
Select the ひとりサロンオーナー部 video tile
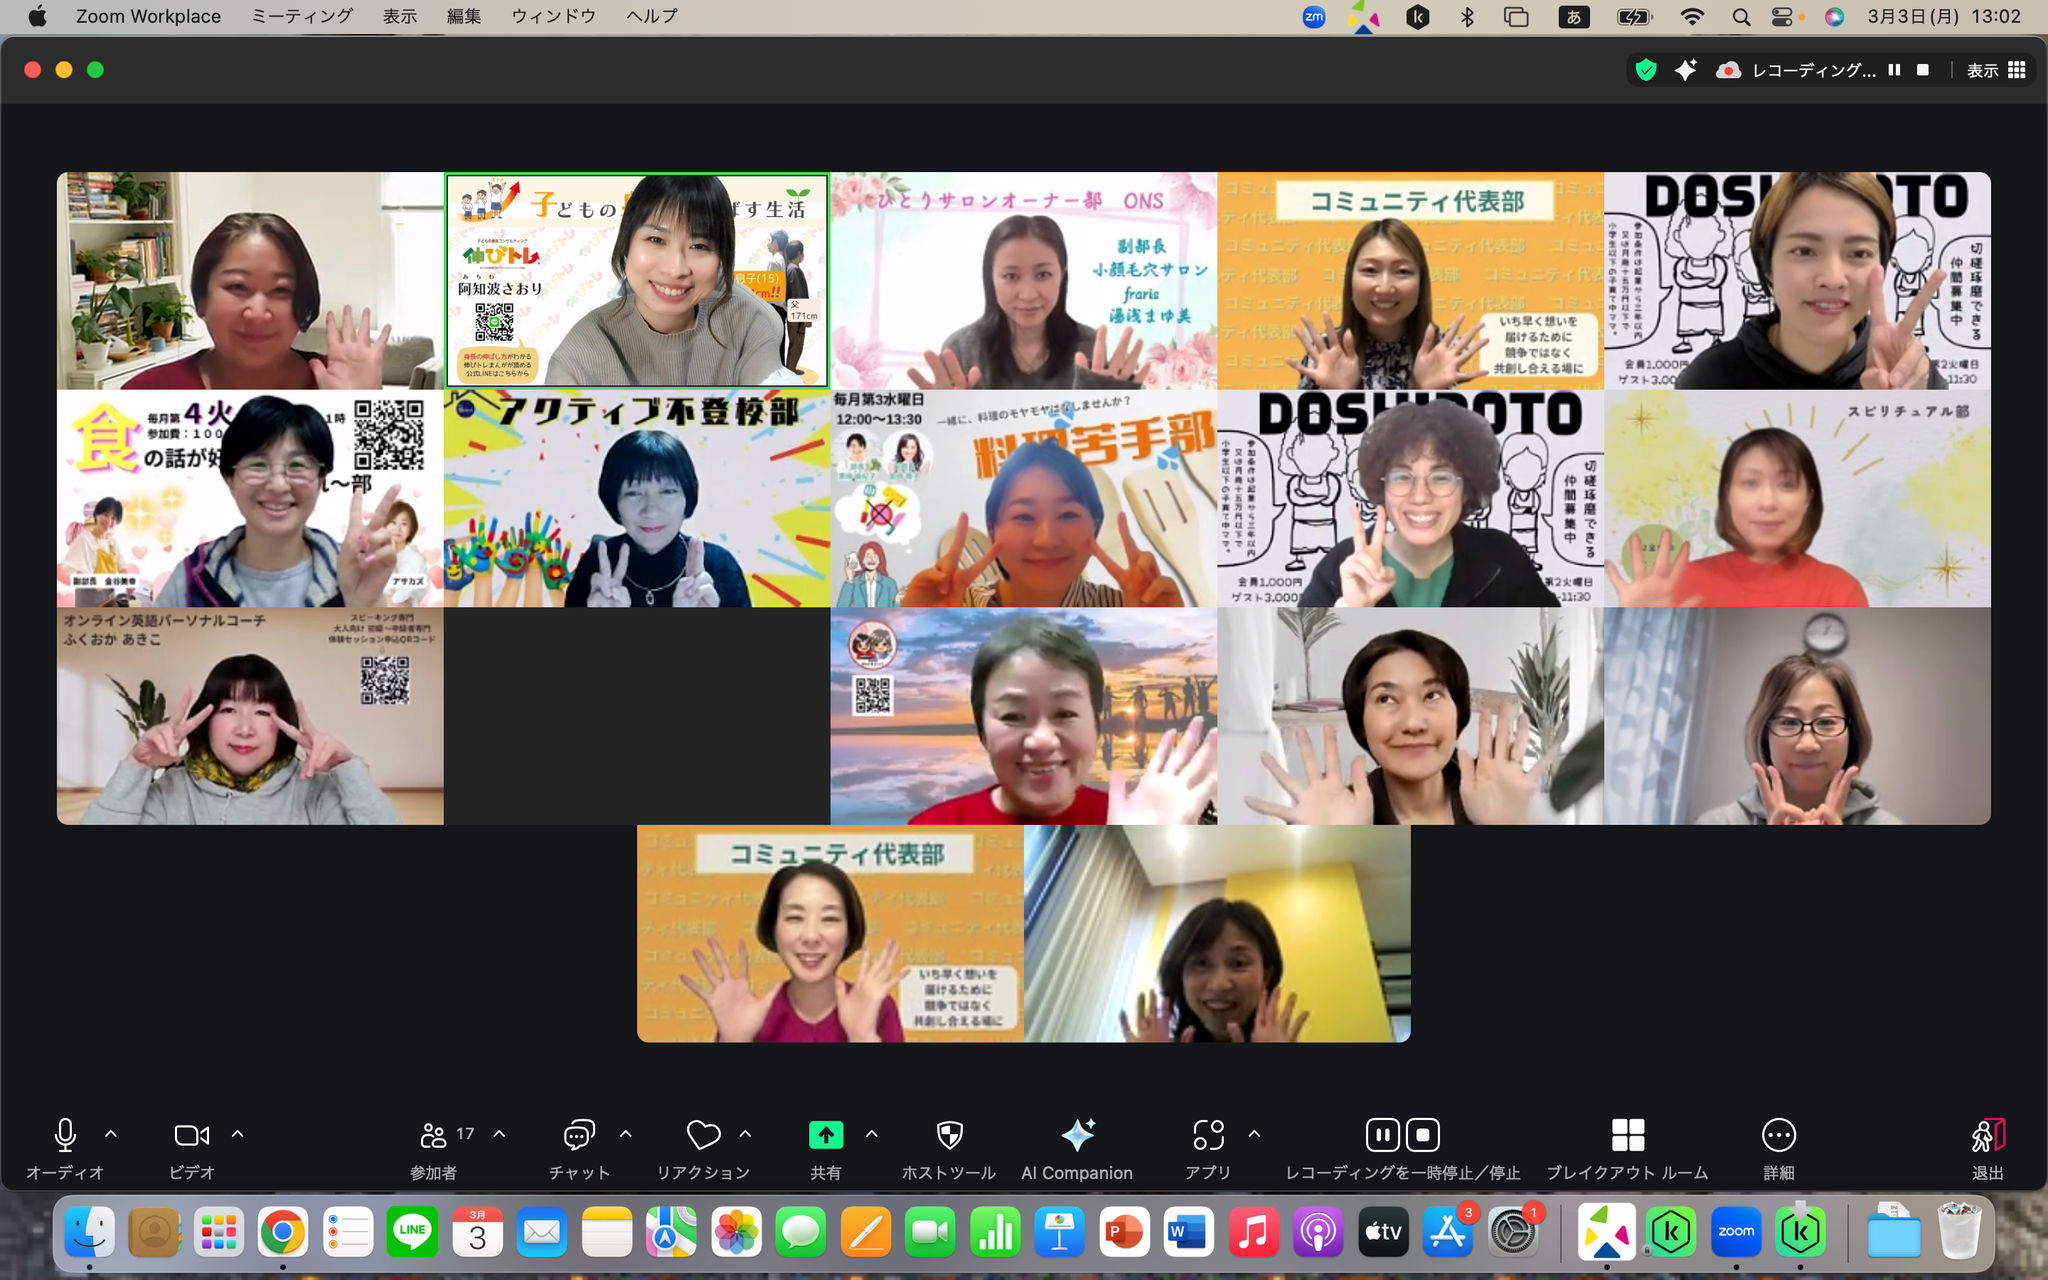tap(1024, 280)
